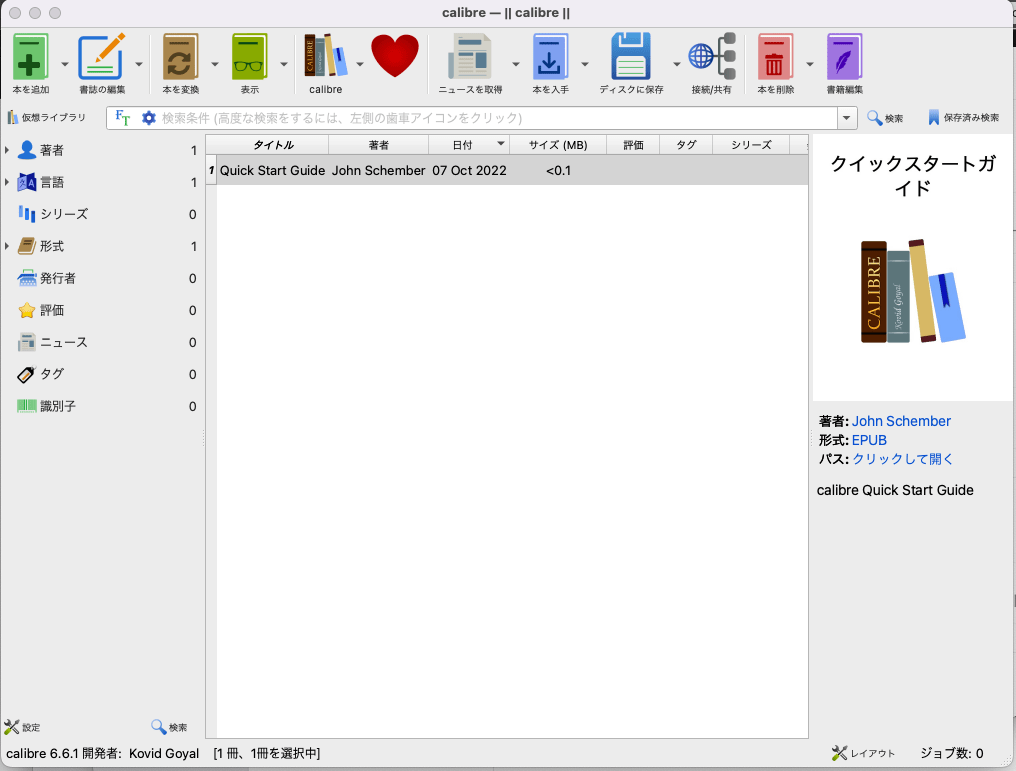Click ジョブ数: 0 jobs indicator

952,753
